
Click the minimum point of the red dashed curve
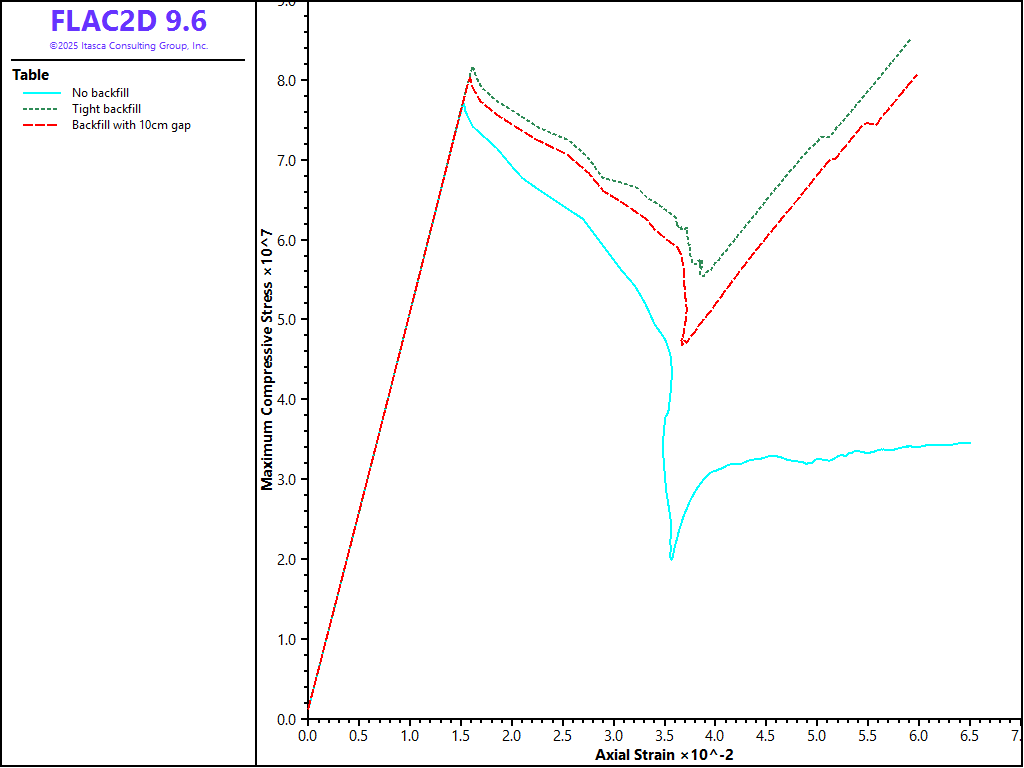(684, 344)
